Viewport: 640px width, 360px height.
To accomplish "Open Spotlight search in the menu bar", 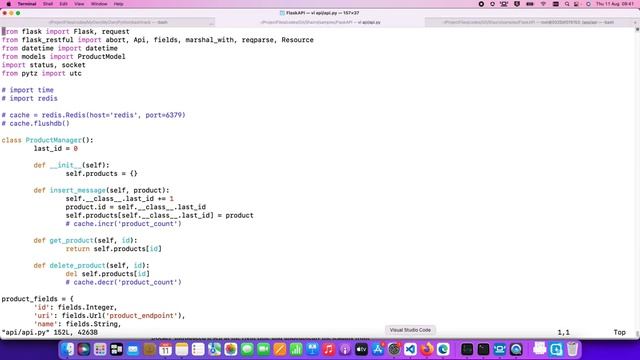I will [x=567, y=4].
